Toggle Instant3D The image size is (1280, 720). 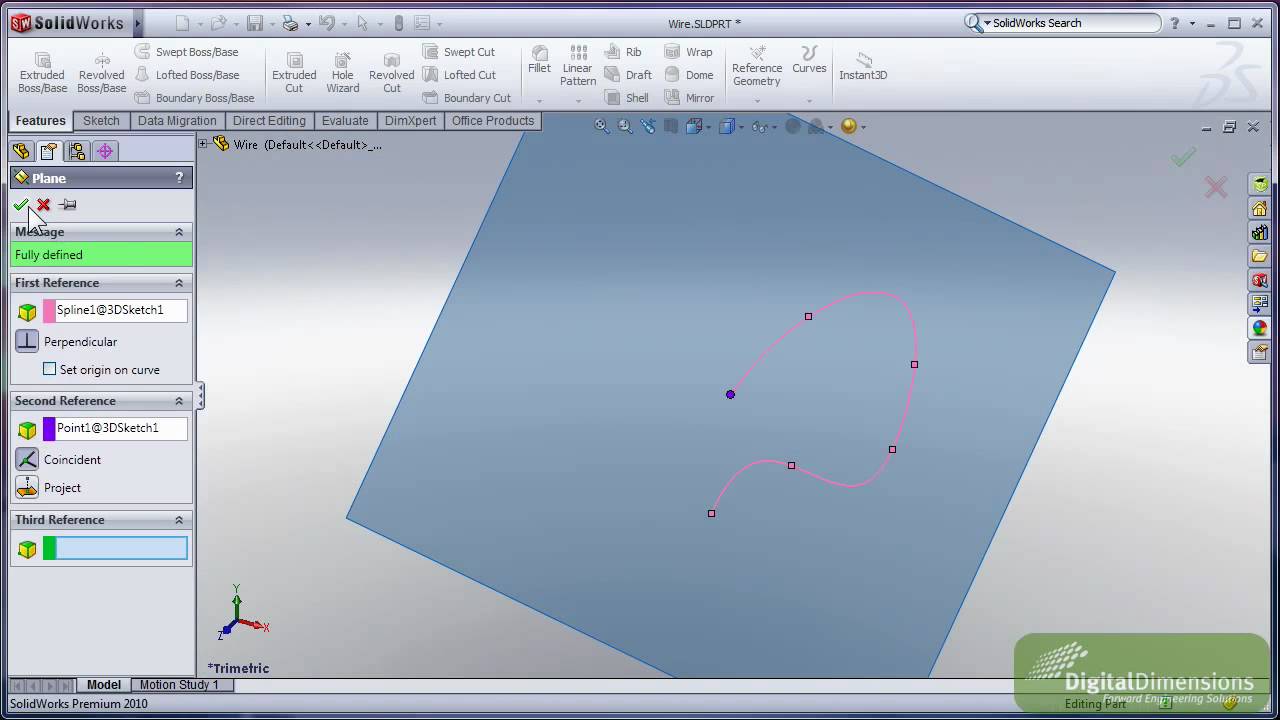863,66
